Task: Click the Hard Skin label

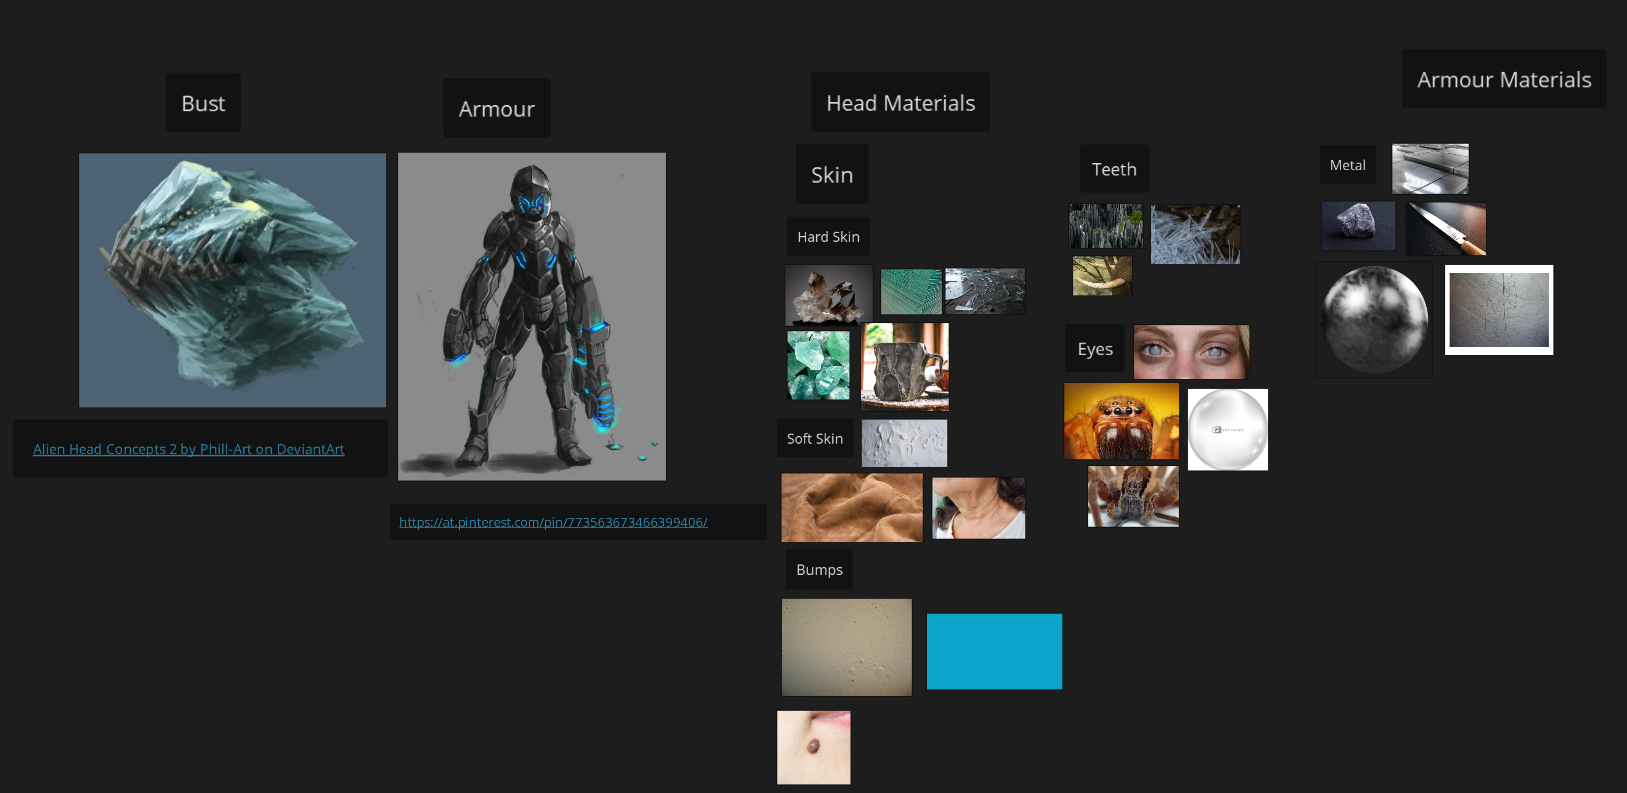Action: [x=828, y=236]
